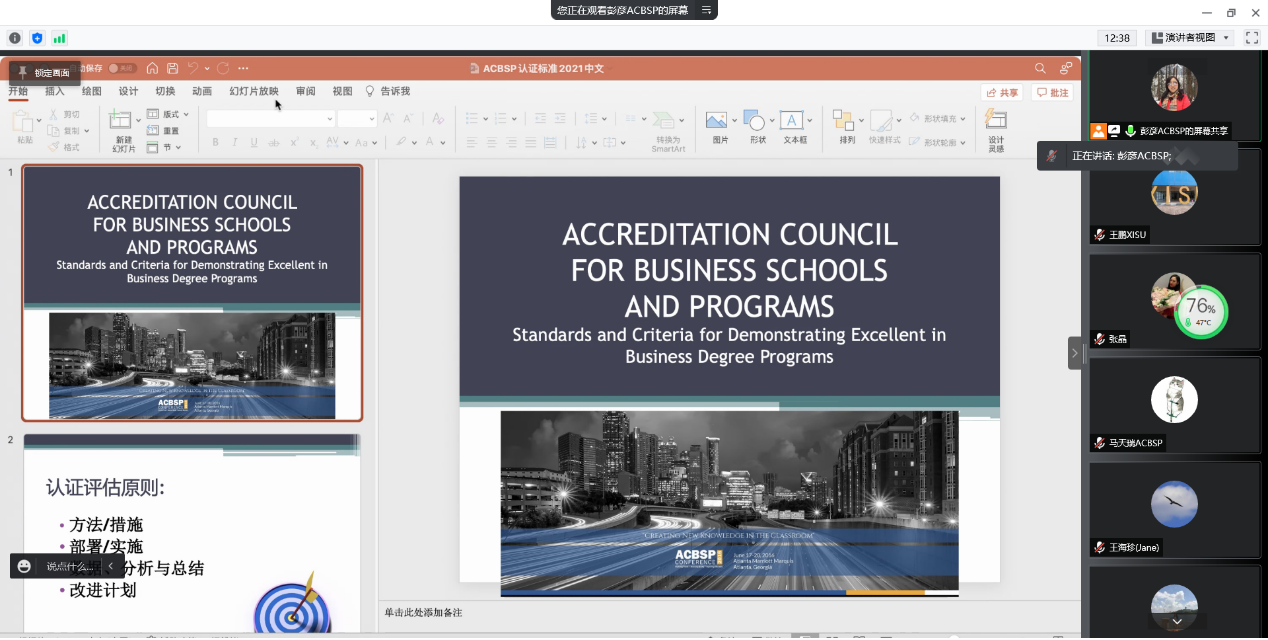Viewport: 1268px width, 640px height.
Task: Open the font name combo box
Action: tap(270, 118)
